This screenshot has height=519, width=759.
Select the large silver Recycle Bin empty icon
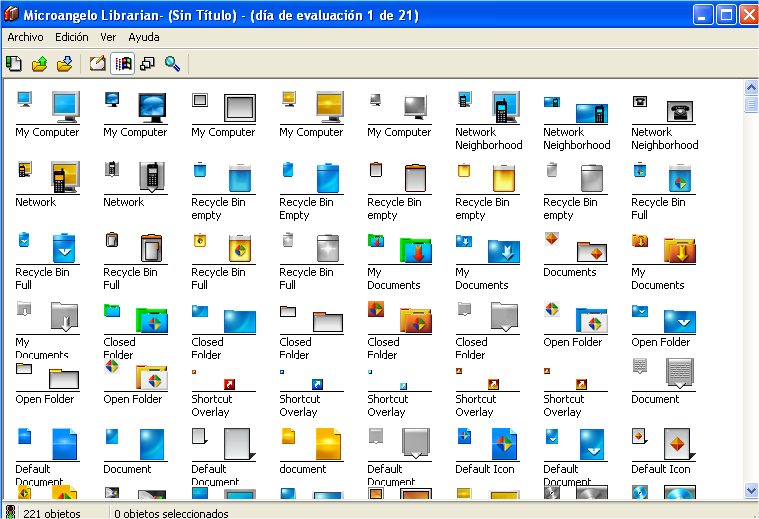[x=592, y=178]
